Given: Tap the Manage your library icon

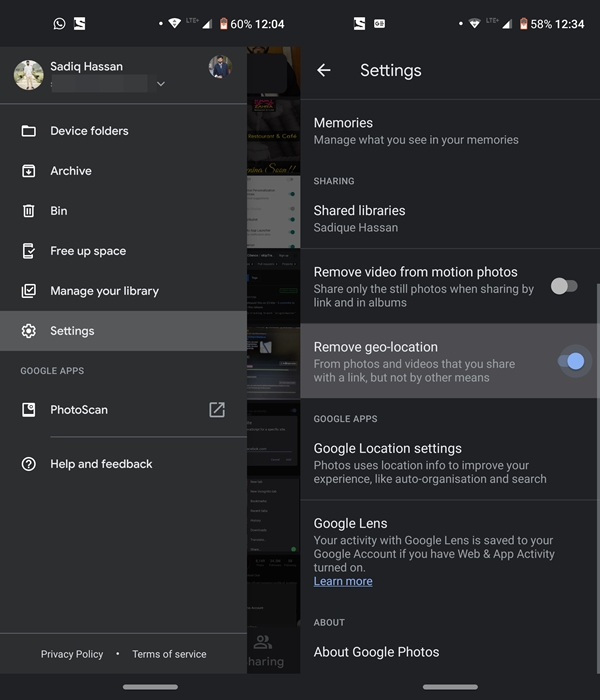Looking at the screenshot, I should click(x=29, y=291).
